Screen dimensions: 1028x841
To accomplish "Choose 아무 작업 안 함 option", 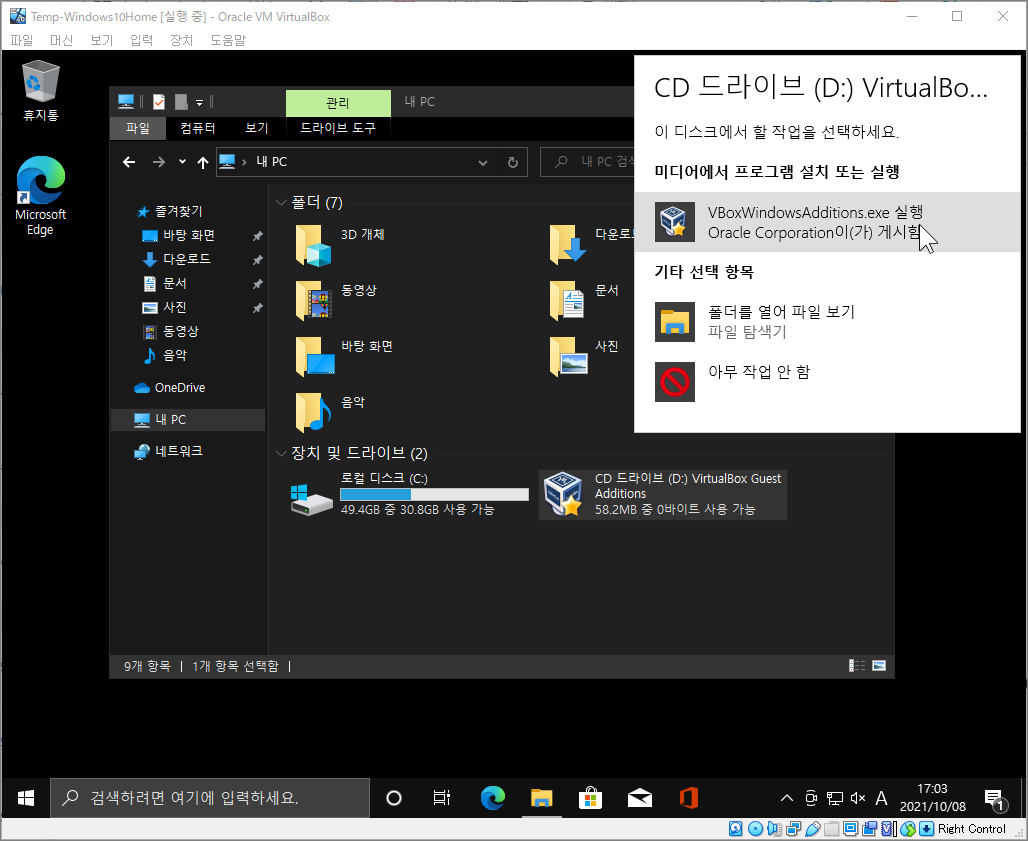I will coord(827,381).
